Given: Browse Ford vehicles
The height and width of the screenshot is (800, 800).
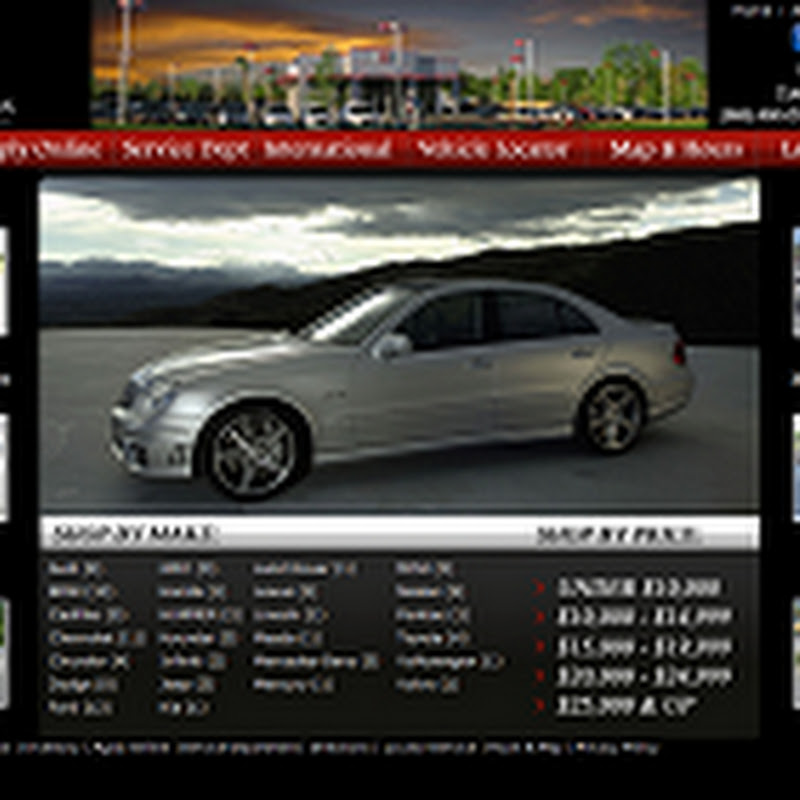Looking at the screenshot, I should tap(80, 708).
